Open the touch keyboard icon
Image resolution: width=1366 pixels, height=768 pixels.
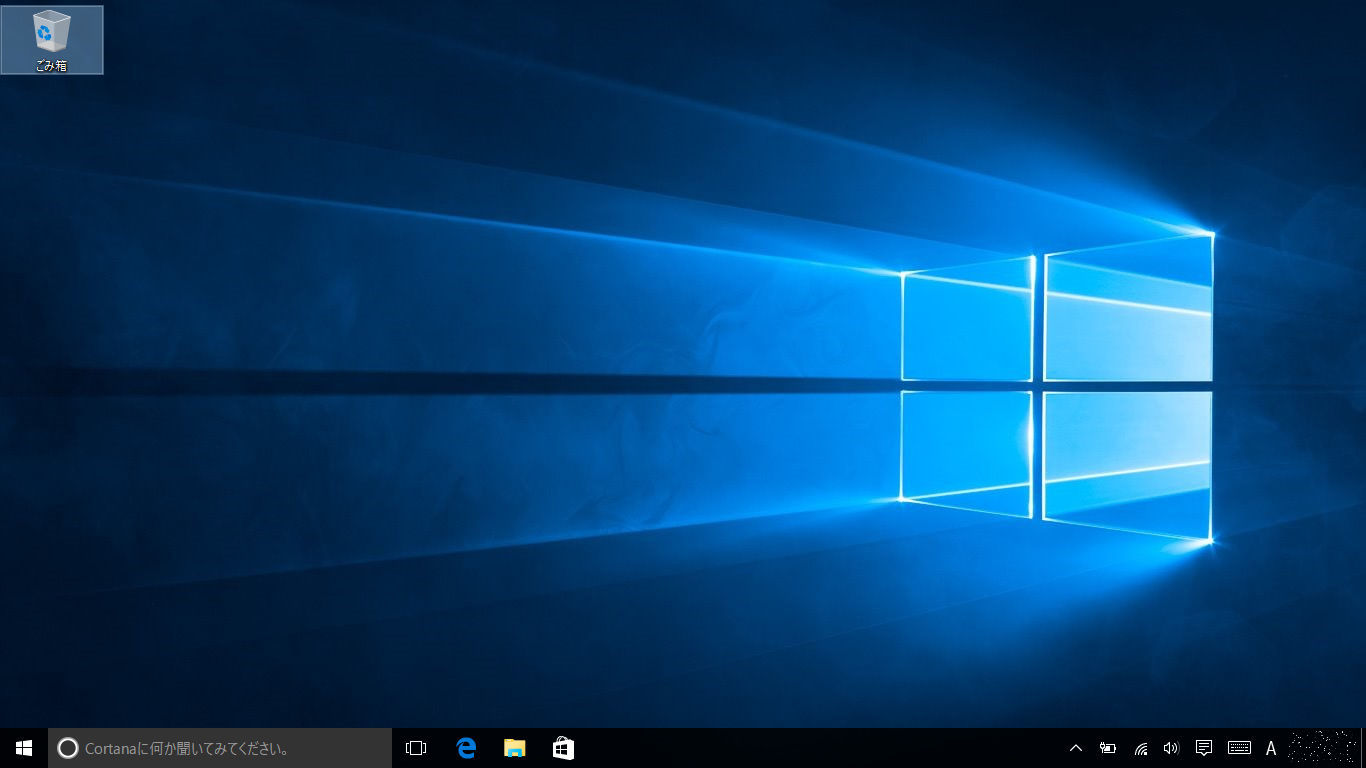coord(1239,748)
